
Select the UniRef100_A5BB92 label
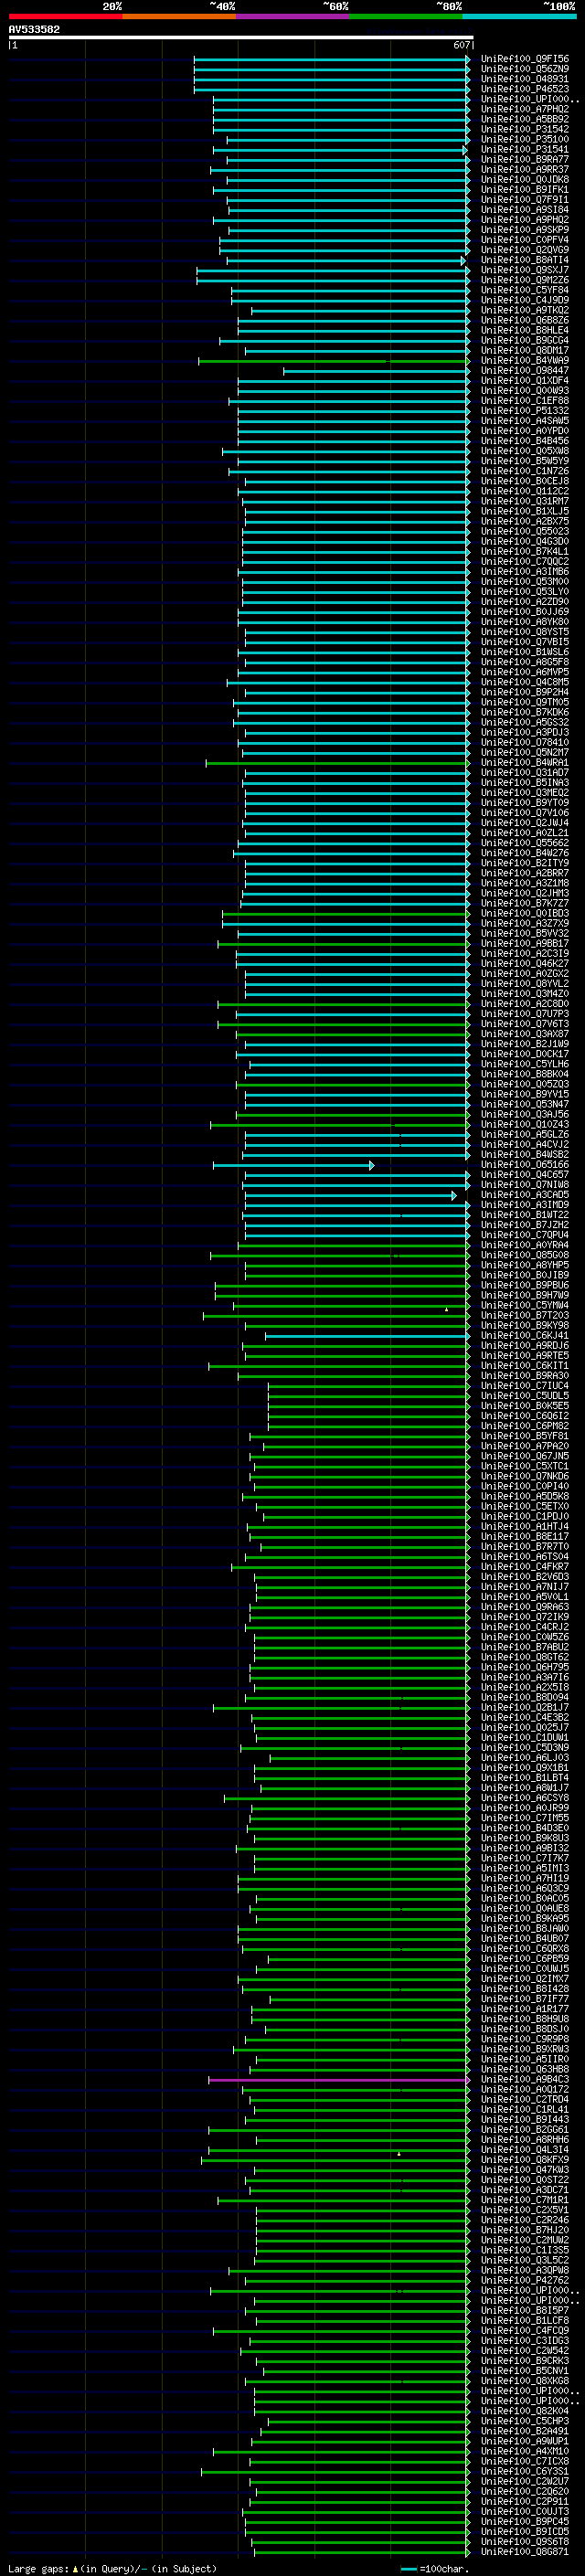(x=525, y=119)
